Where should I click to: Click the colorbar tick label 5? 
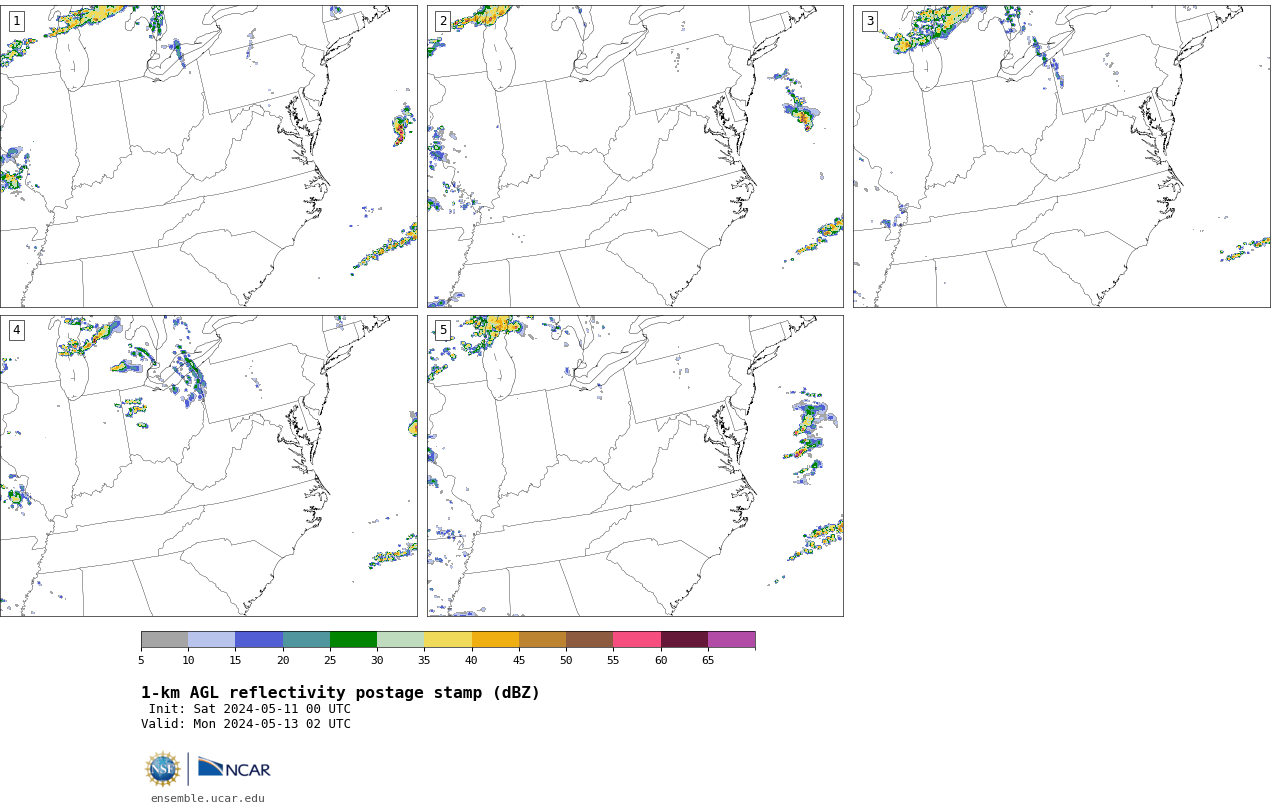coord(141,660)
